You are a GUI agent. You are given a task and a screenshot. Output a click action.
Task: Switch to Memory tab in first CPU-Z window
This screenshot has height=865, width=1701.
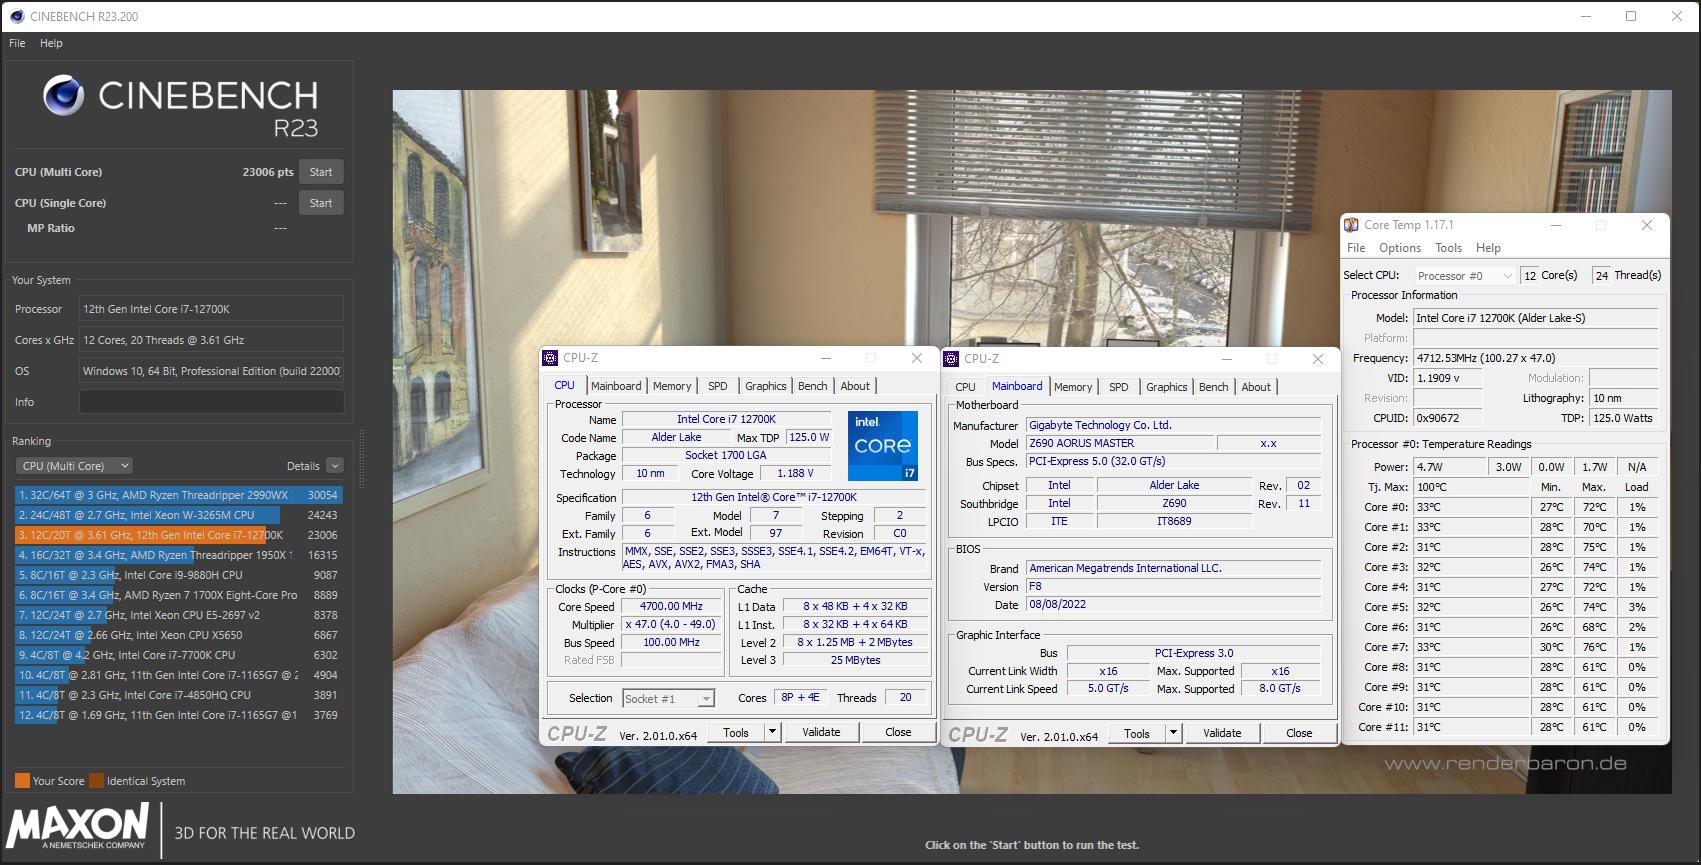point(672,386)
